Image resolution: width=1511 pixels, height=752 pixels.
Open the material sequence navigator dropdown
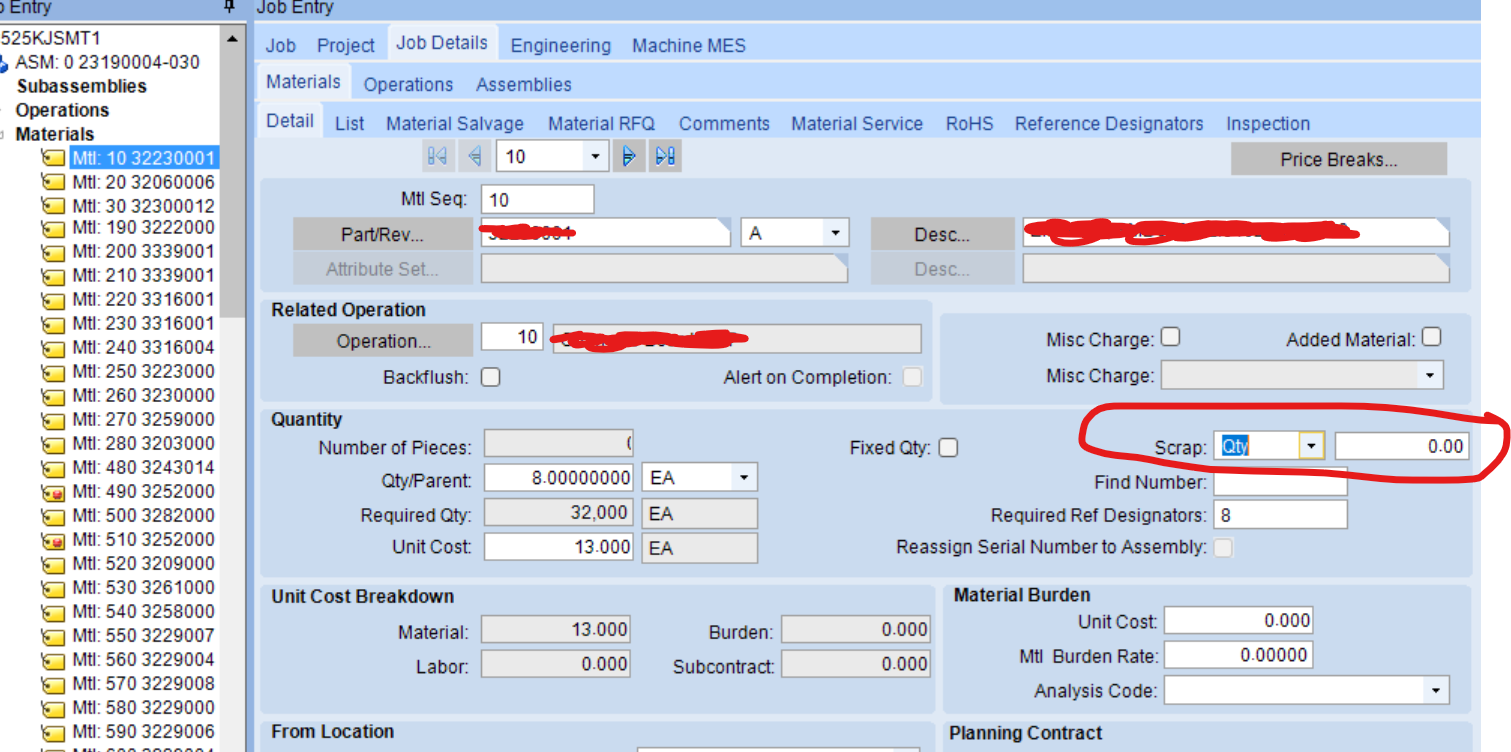[x=596, y=156]
